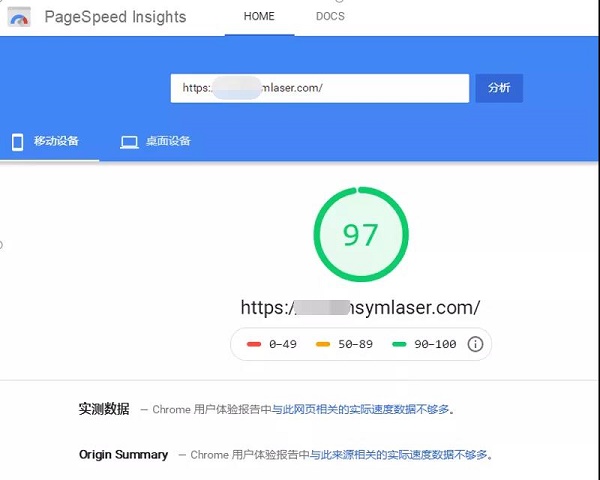This screenshot has width=600, height=480.
Task: Click the URL input field
Action: 320,88
